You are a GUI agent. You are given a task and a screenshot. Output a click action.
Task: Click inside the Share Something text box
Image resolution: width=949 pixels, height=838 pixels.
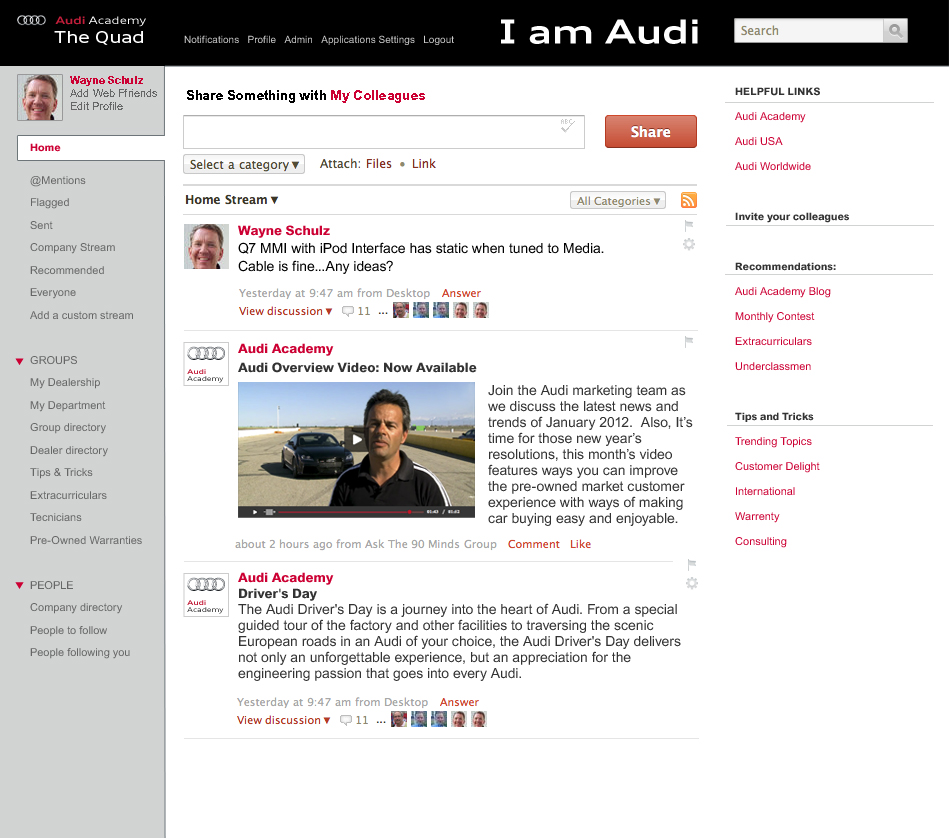(384, 132)
